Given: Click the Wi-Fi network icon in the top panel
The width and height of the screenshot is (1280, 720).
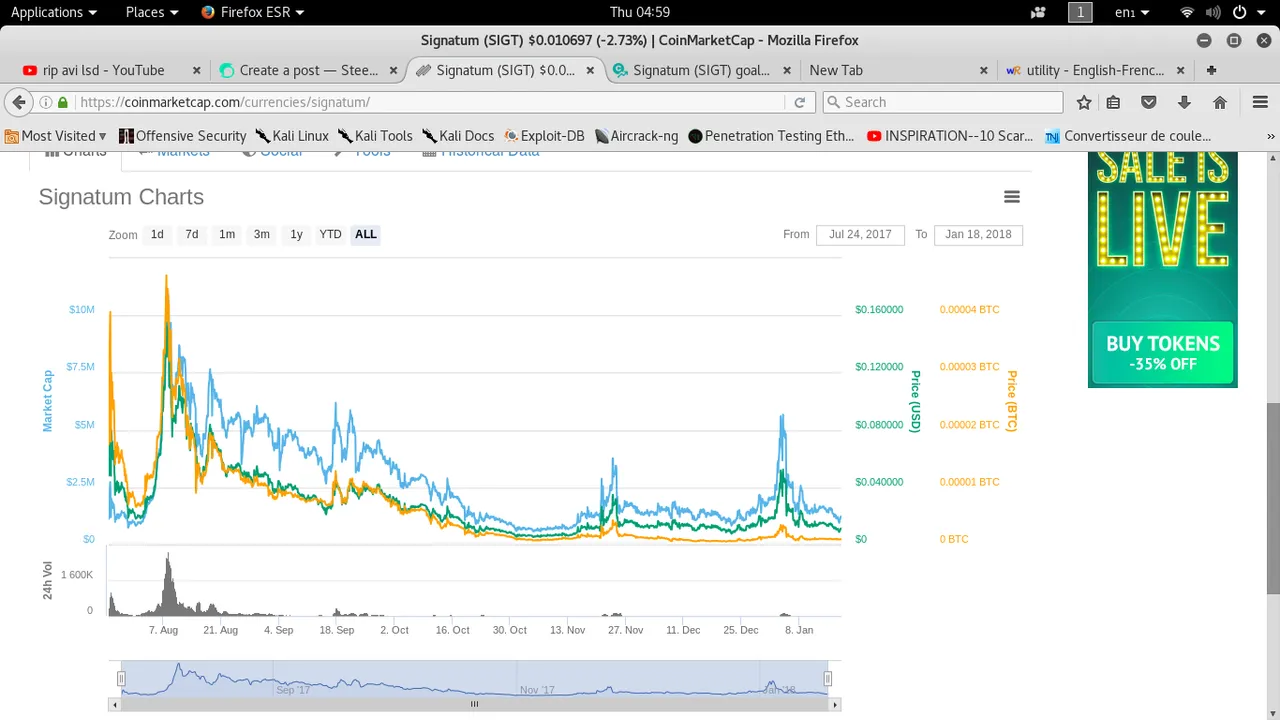Looking at the screenshot, I should coord(1187,12).
